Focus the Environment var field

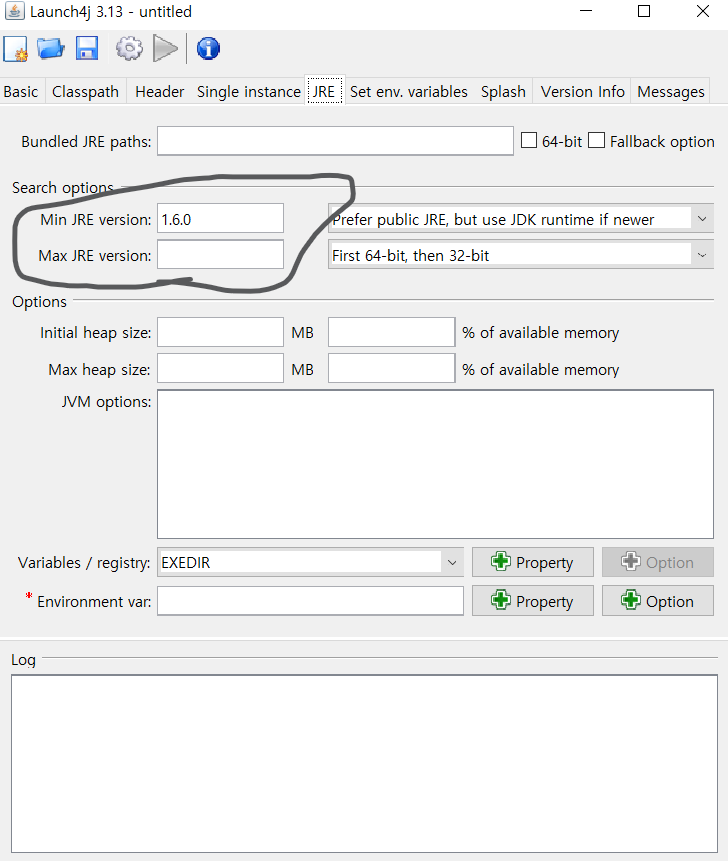310,601
